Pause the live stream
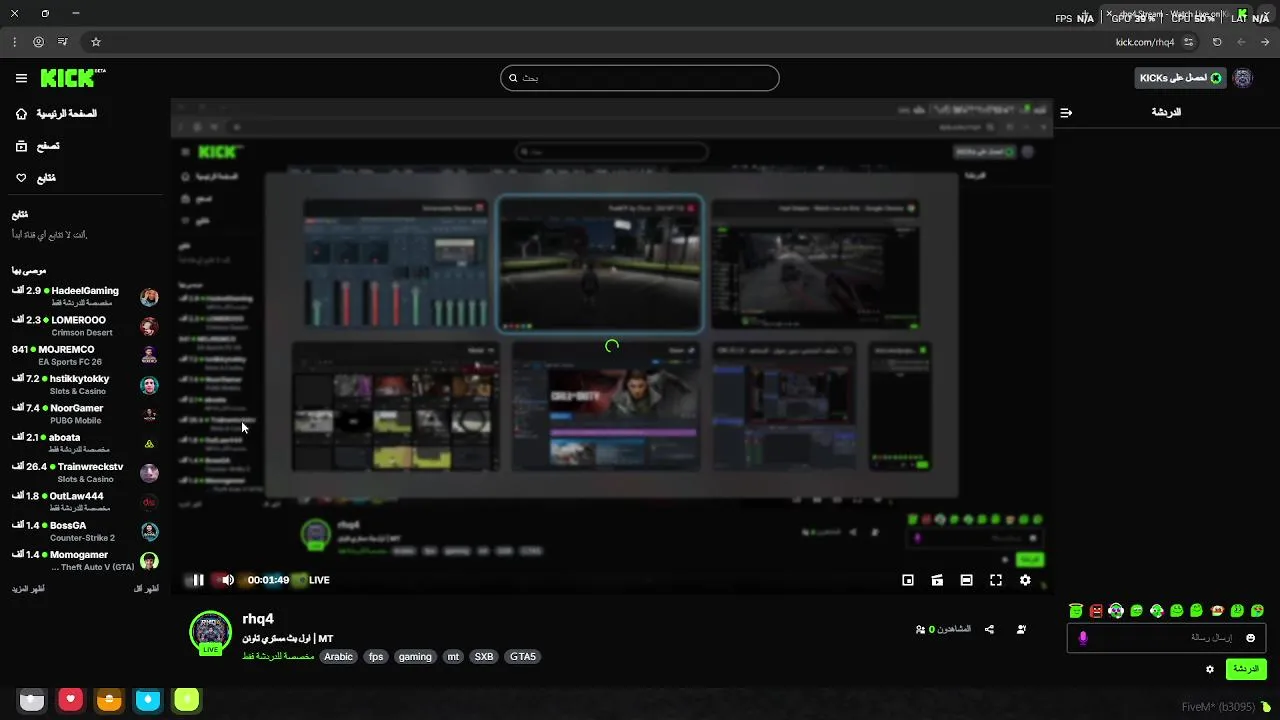The height and width of the screenshot is (720, 1280). (x=198, y=580)
